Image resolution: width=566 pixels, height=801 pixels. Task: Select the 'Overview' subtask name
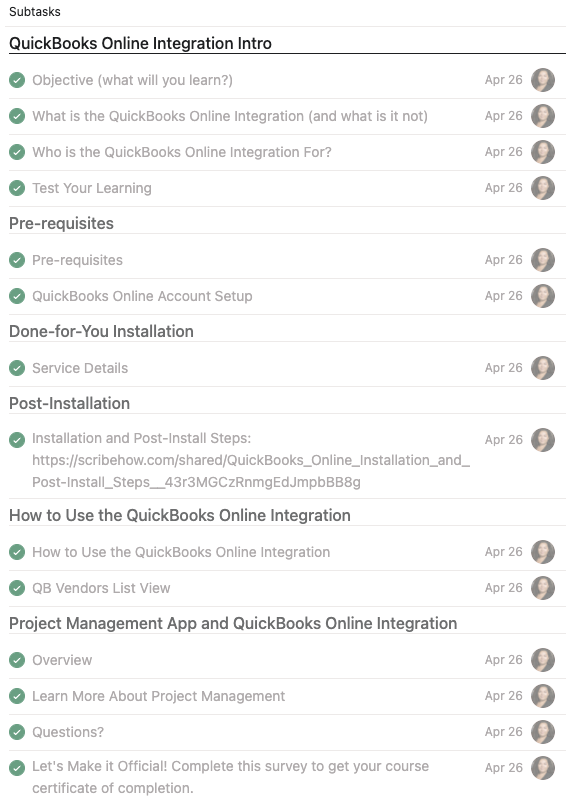62,660
